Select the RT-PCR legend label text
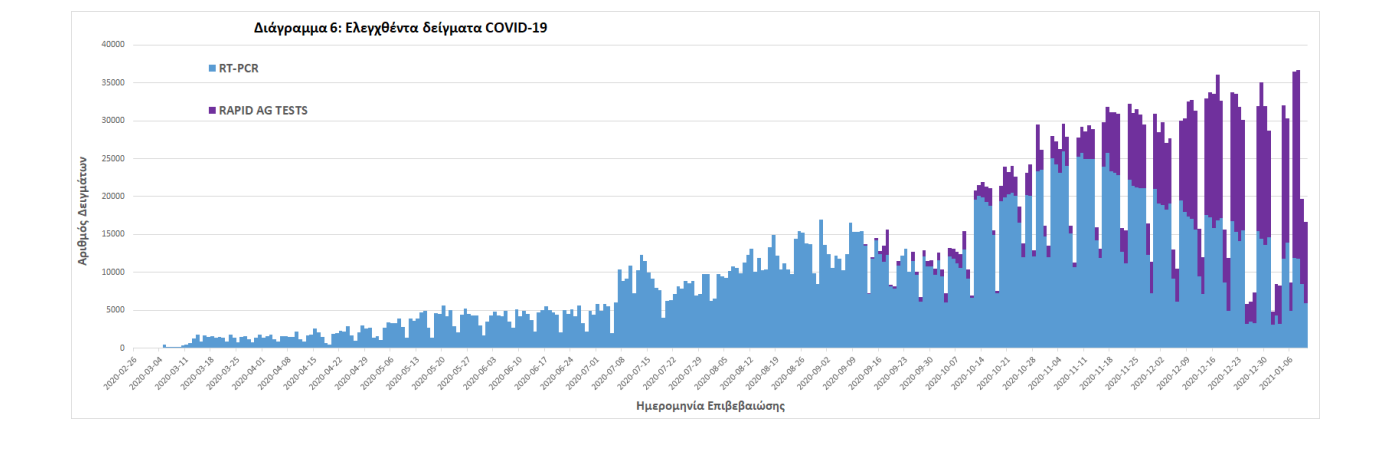The width and height of the screenshot is (1388, 460). pos(240,69)
